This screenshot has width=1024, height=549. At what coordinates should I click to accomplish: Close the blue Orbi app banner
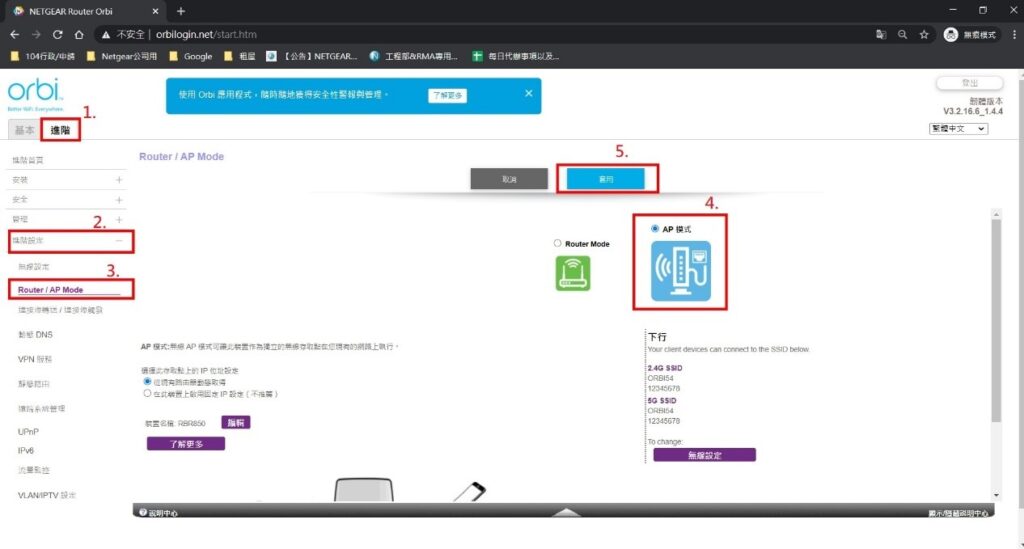pos(529,93)
